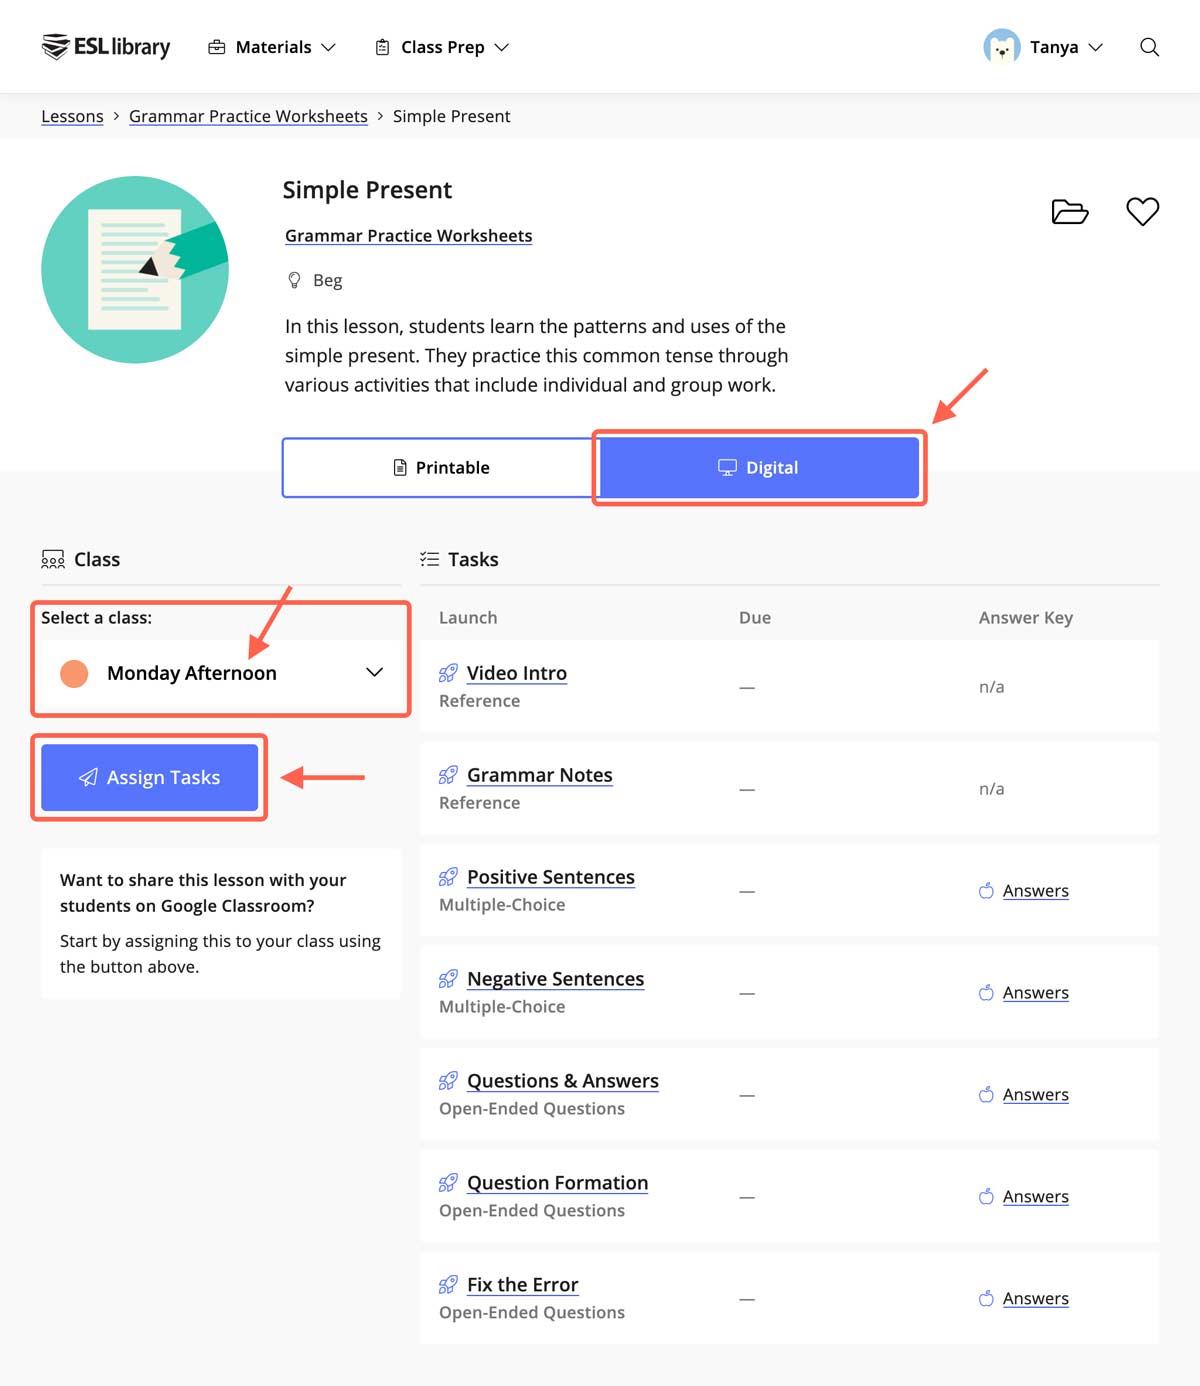Click the Simple Present breadcrumb text
Image resolution: width=1200 pixels, height=1386 pixels.
click(x=451, y=116)
